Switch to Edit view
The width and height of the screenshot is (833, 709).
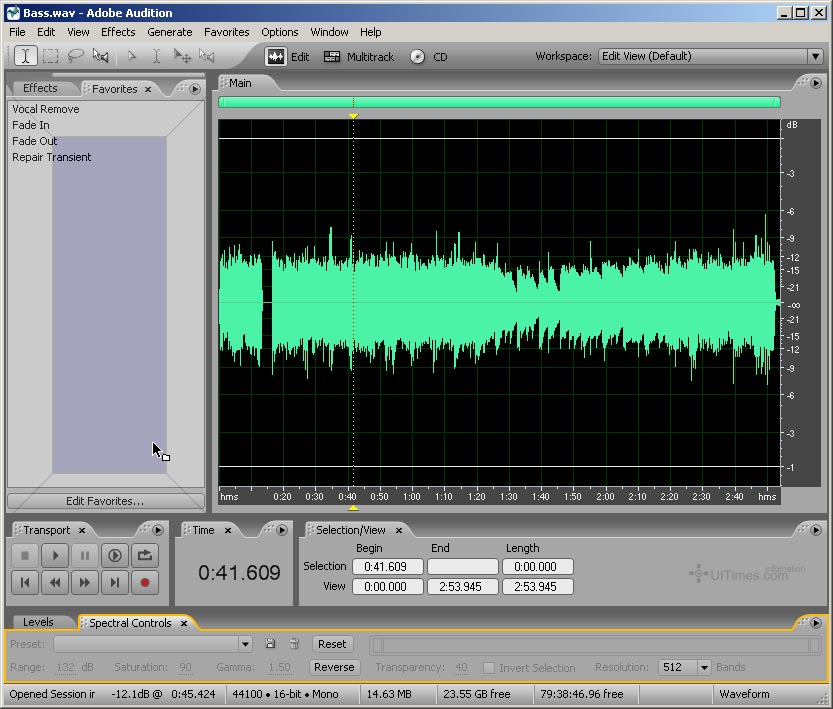pyautogui.click(x=287, y=56)
